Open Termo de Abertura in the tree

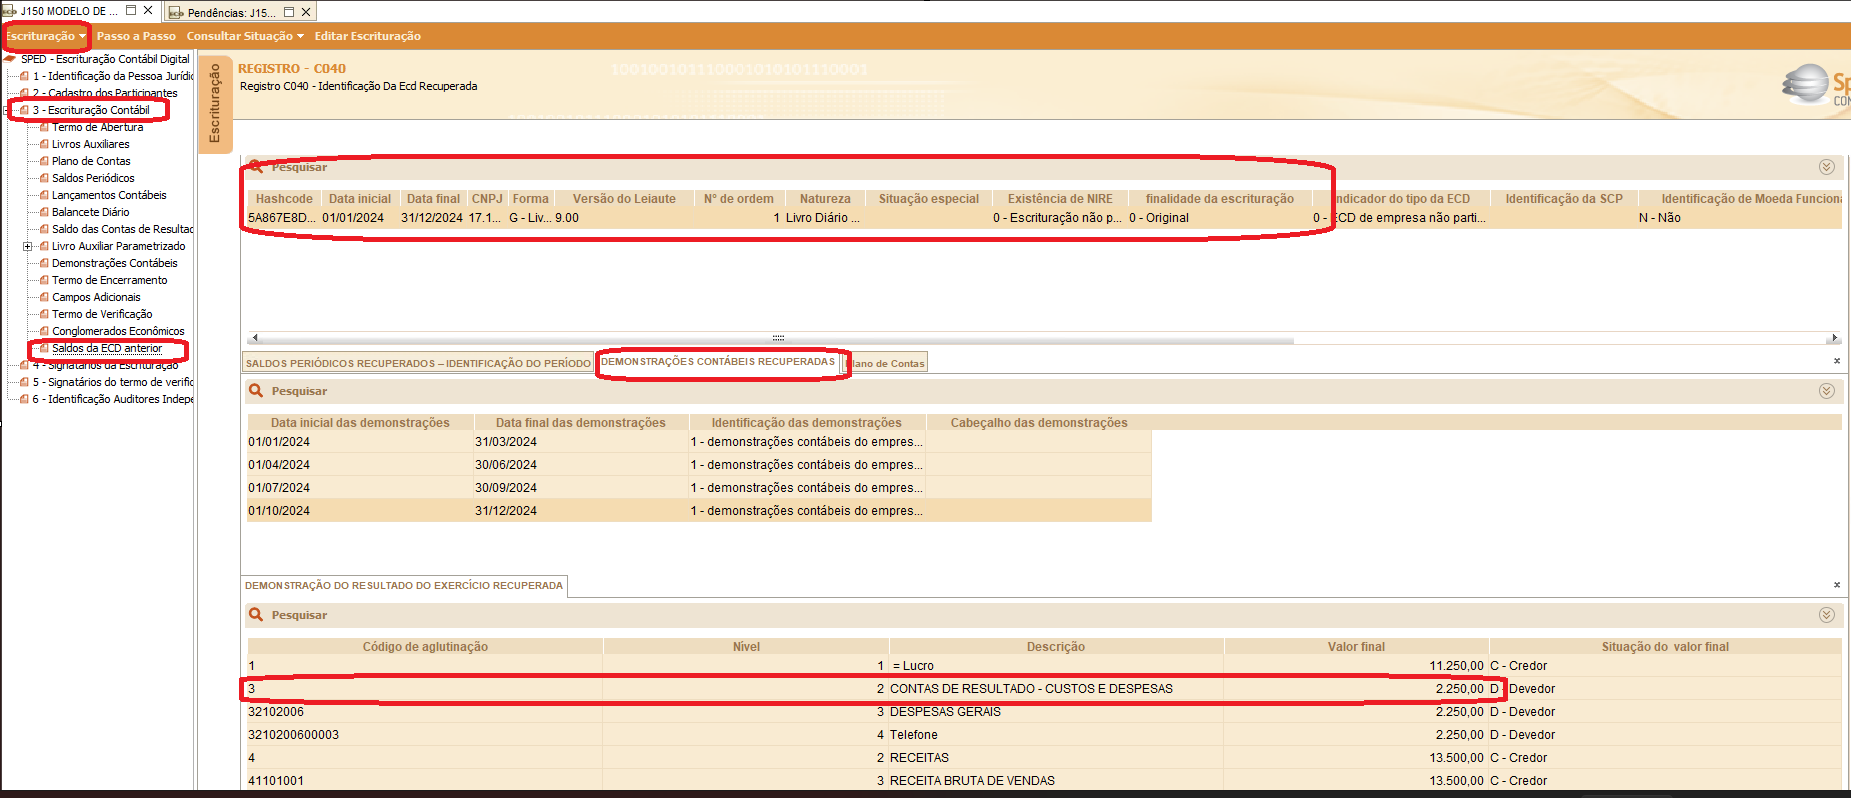[x=97, y=127]
